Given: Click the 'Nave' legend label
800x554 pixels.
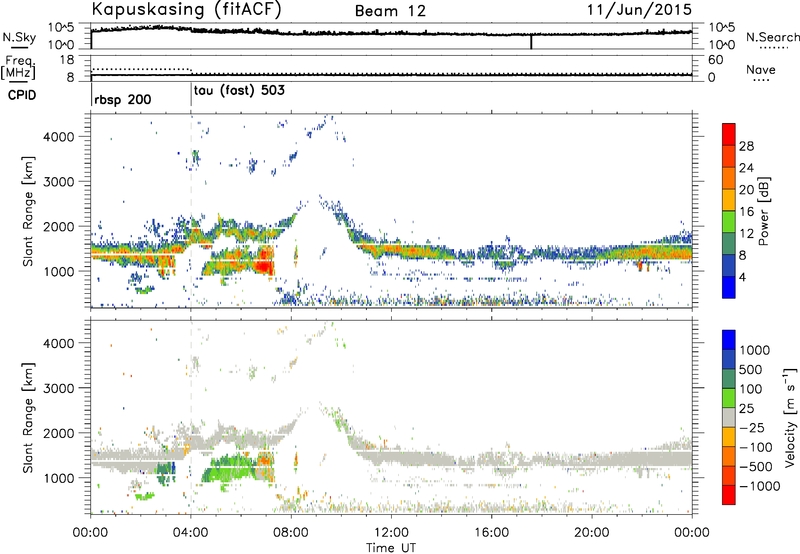Looking at the screenshot, I should click(x=761, y=70).
